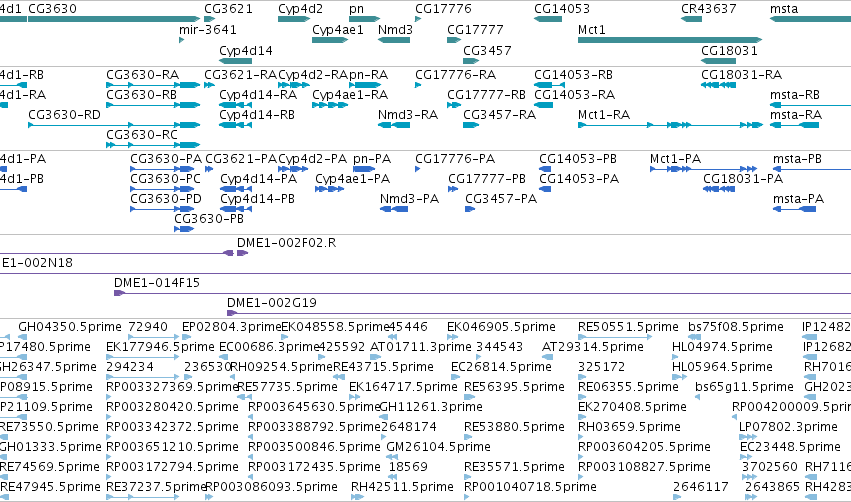Image resolution: width=851 pixels, height=502 pixels.
Task: Click the Cyp4ae1 gene label
Action: (x=338, y=29)
